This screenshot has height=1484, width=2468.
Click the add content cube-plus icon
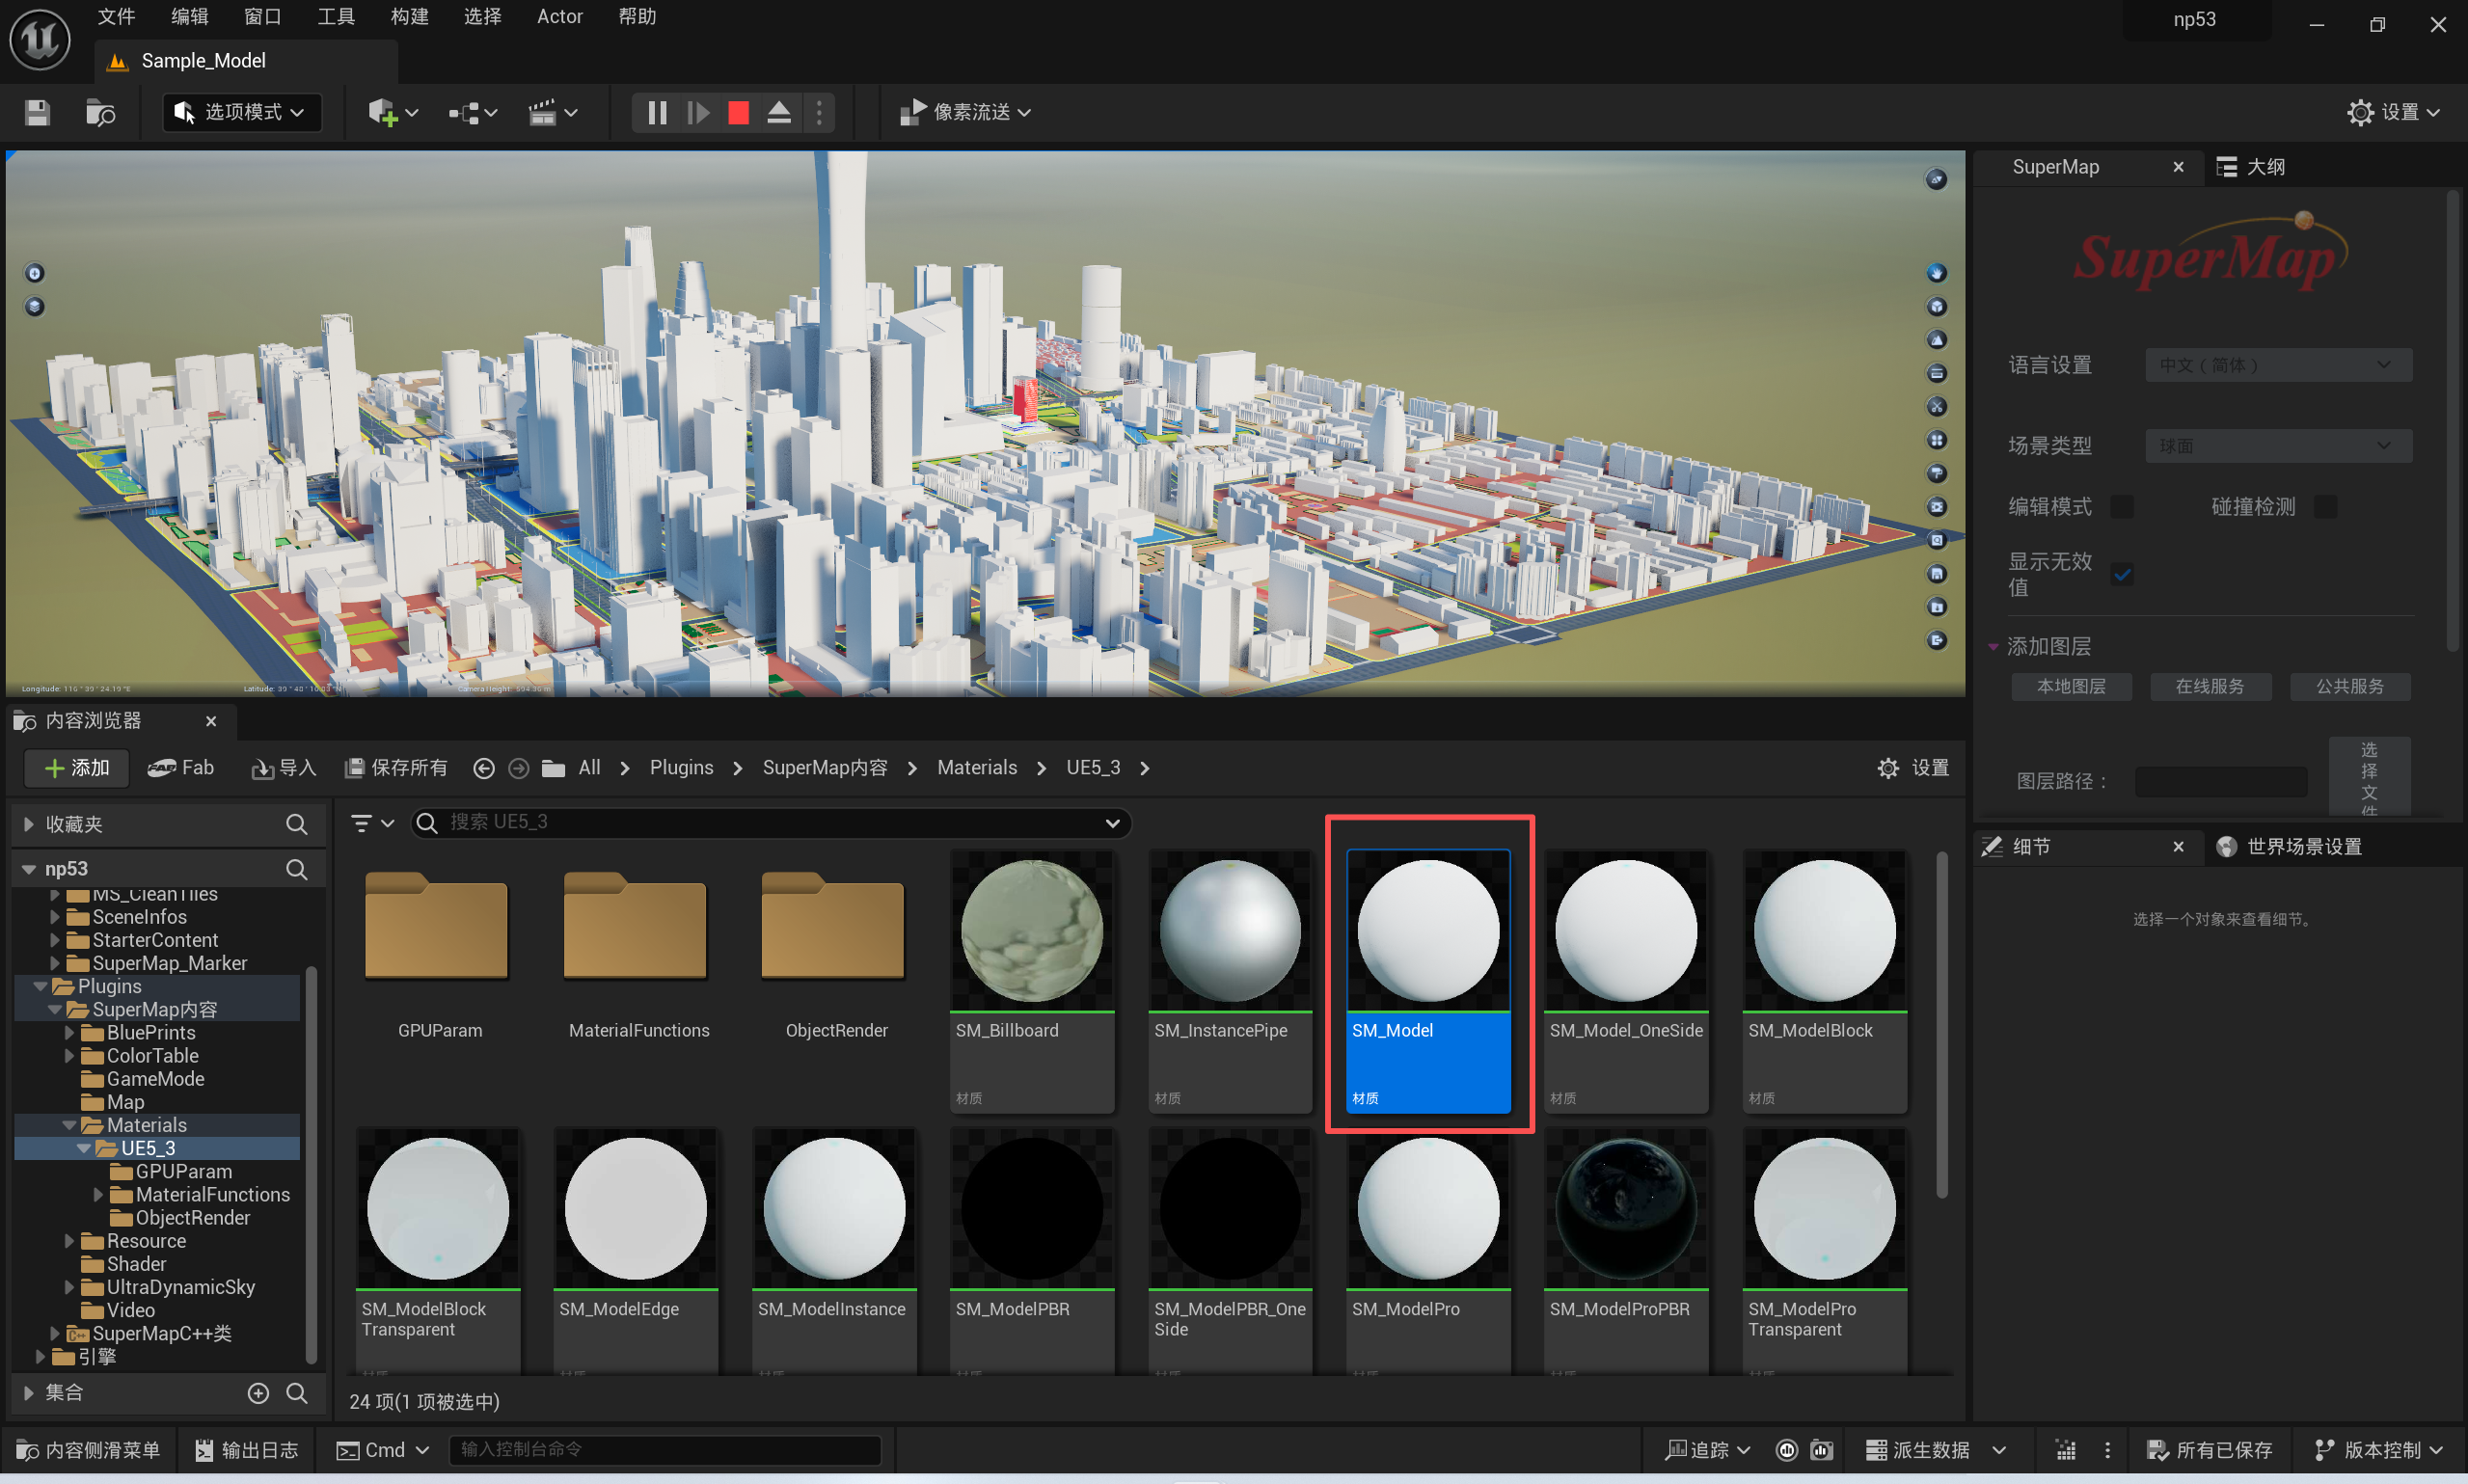(383, 112)
